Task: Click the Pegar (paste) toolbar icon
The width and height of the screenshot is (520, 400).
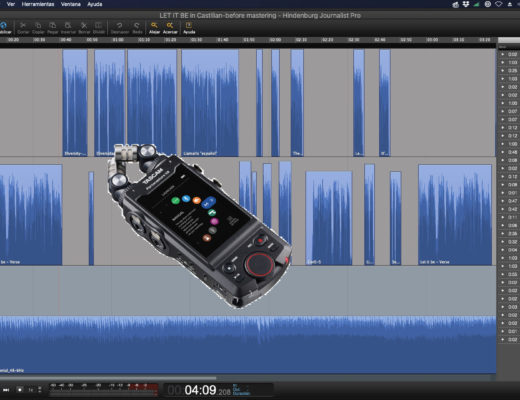Action: coord(52,26)
